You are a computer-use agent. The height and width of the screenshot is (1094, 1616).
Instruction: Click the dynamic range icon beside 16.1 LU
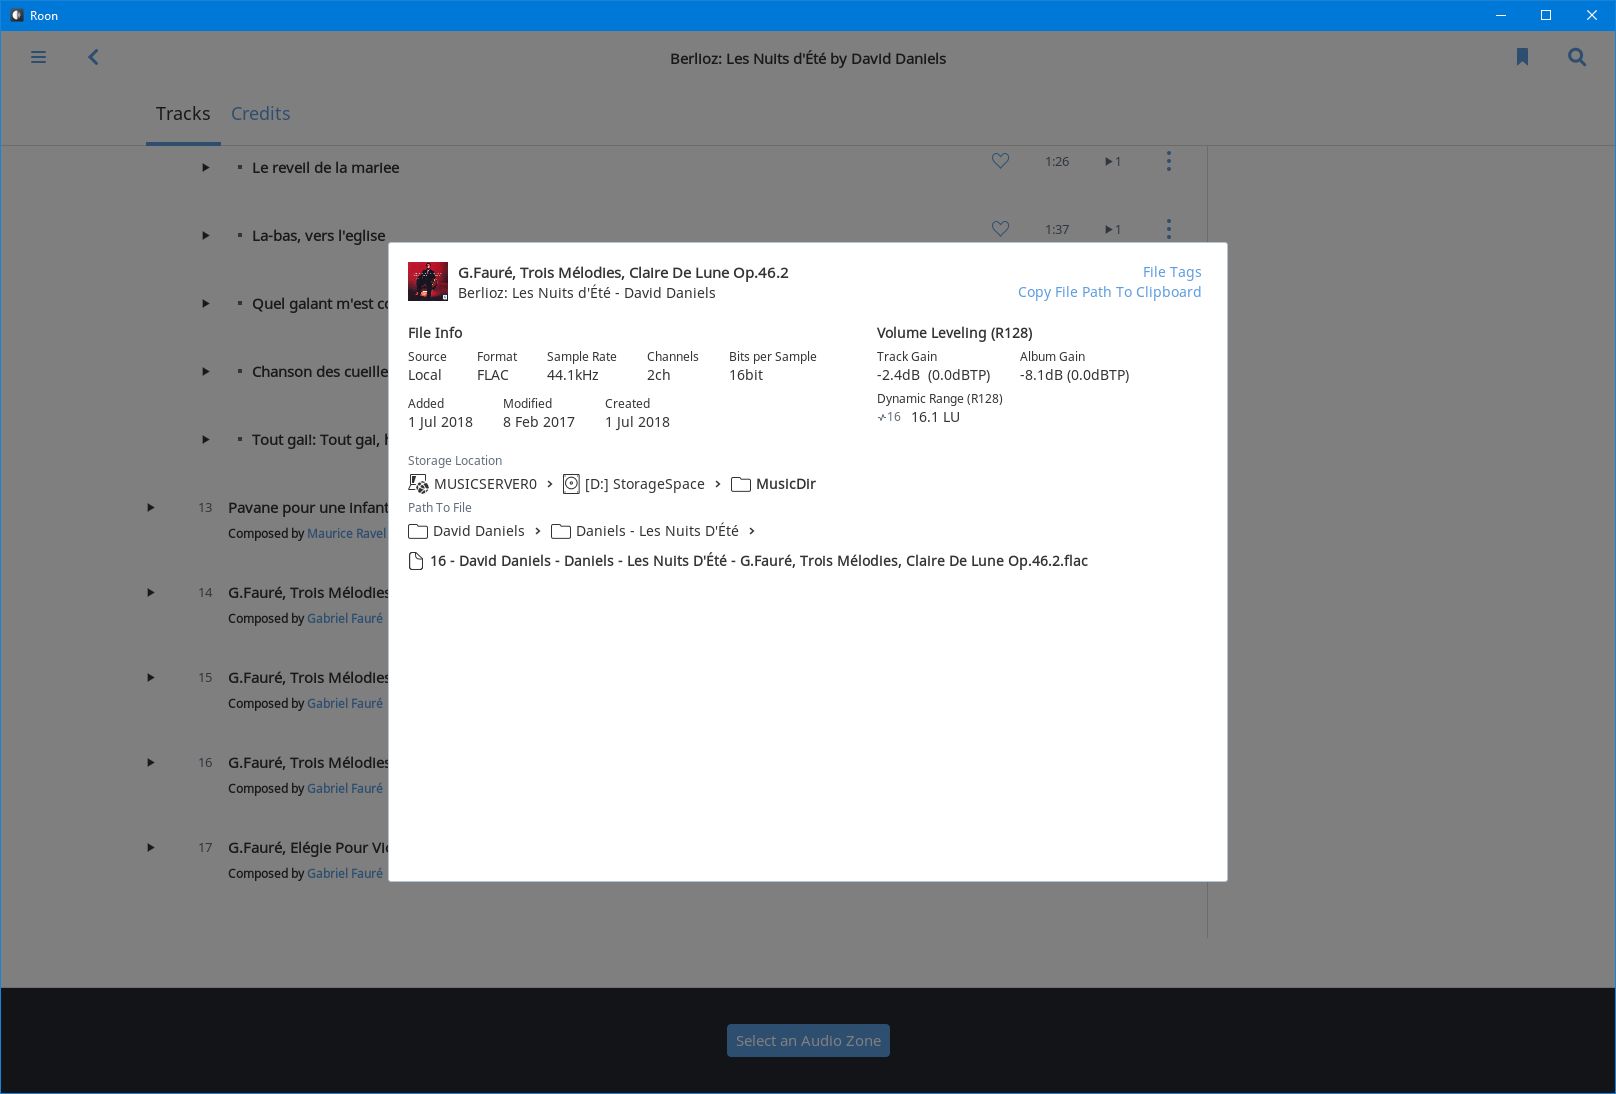pyautogui.click(x=889, y=417)
